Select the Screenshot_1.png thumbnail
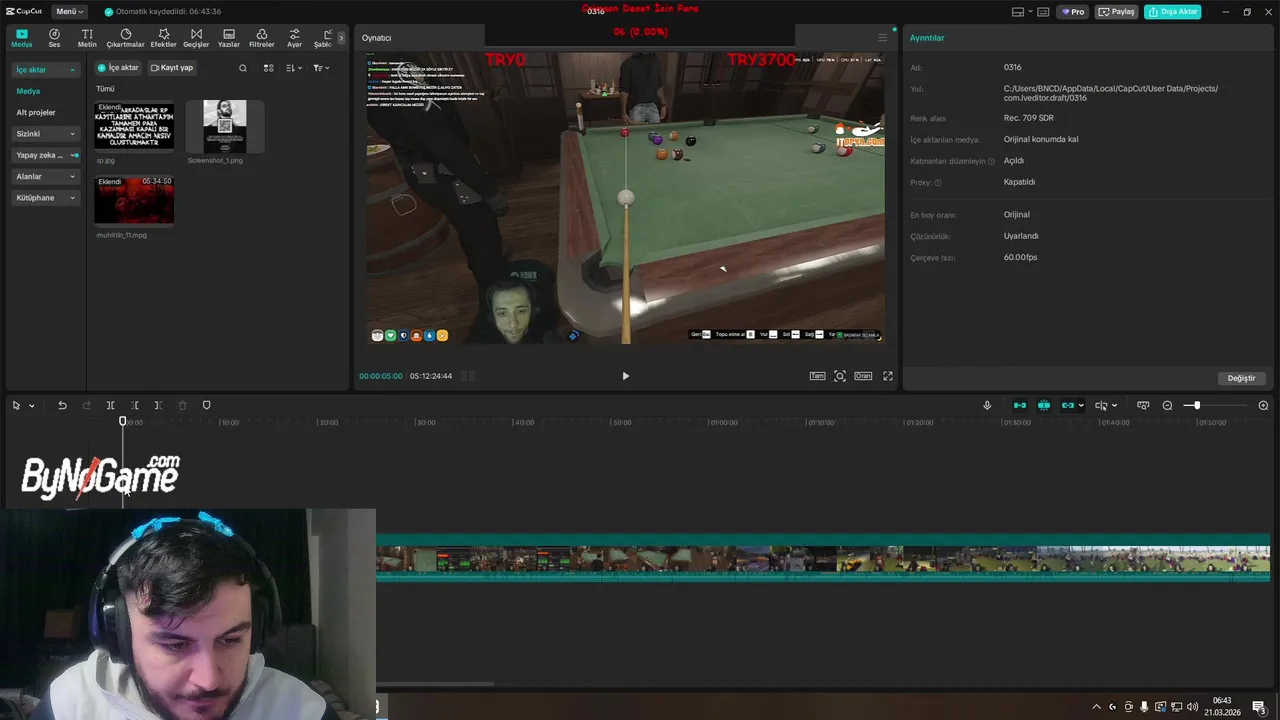 tap(225, 126)
